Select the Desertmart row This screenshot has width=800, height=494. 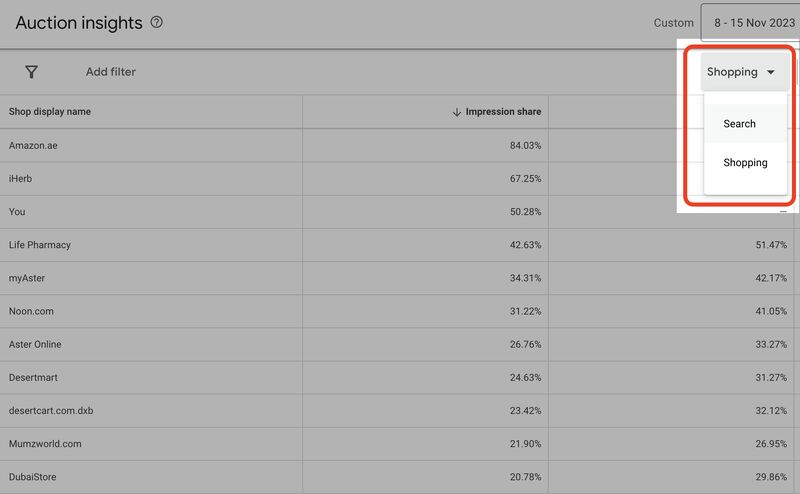(400, 378)
